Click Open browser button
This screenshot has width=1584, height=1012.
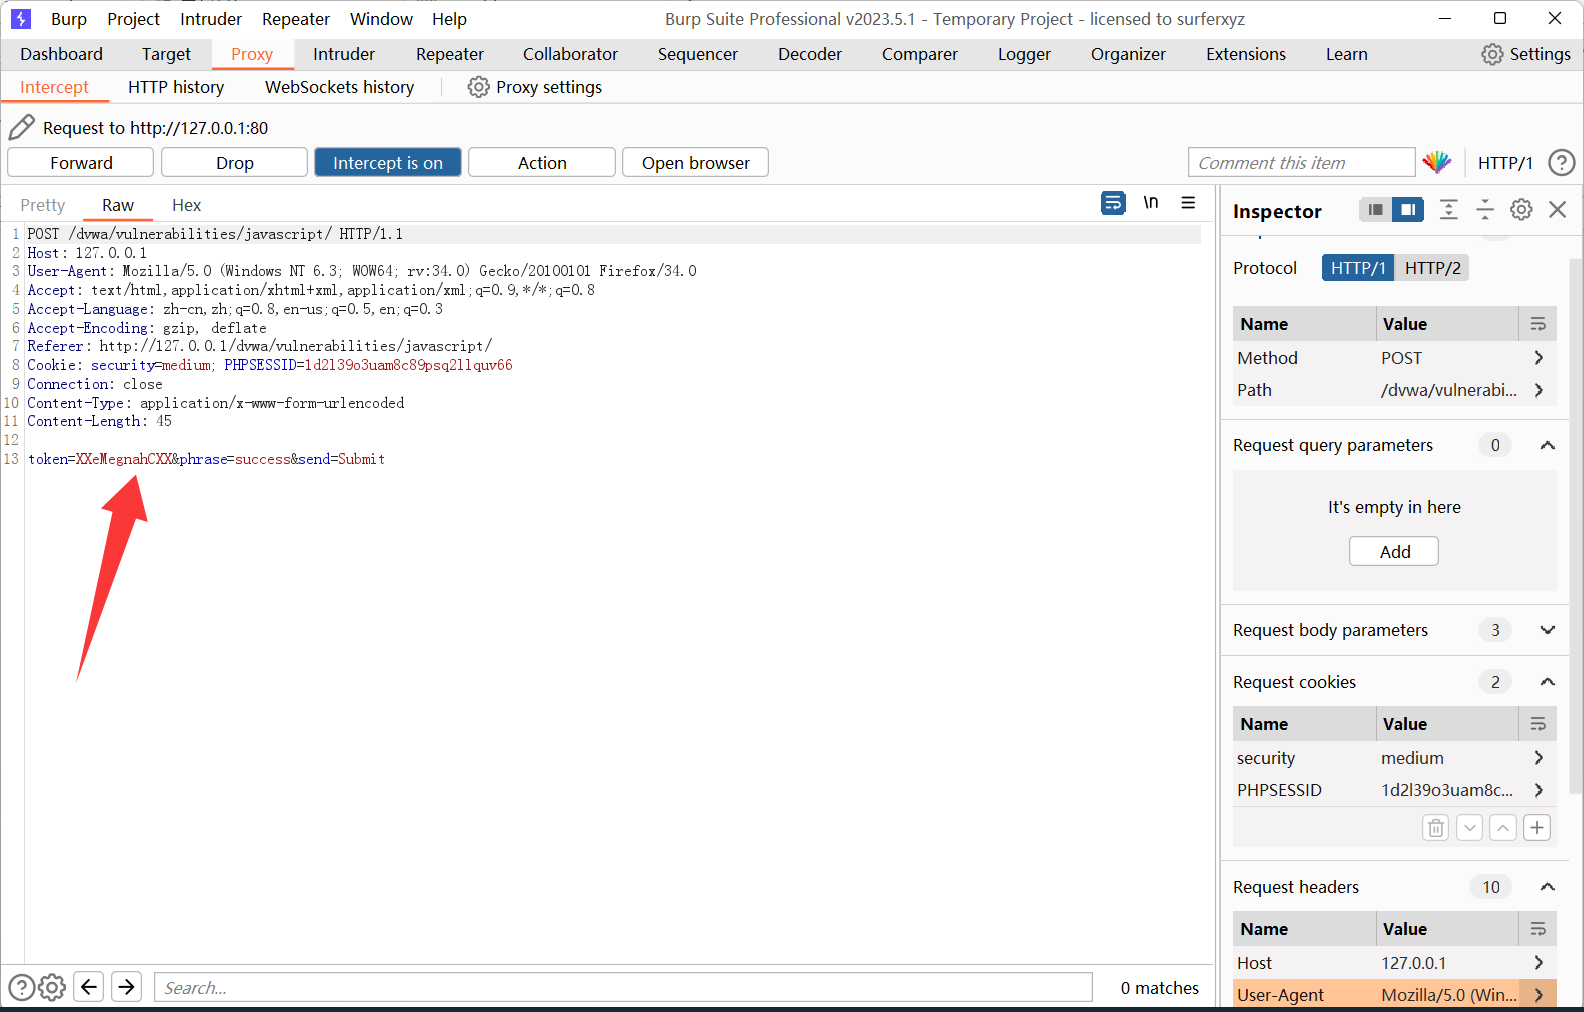696,163
